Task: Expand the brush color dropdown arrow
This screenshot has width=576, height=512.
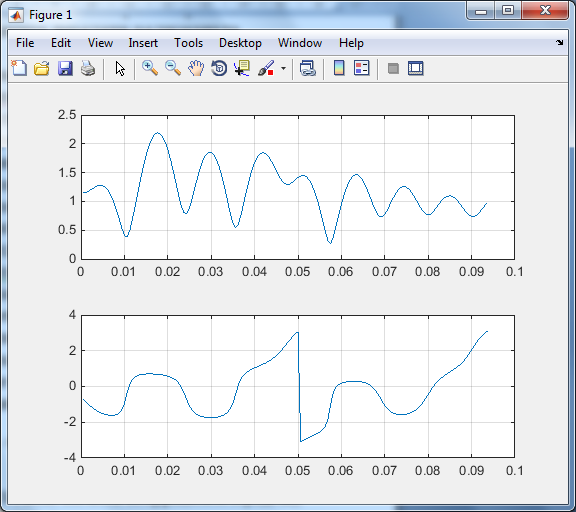Action: point(283,68)
